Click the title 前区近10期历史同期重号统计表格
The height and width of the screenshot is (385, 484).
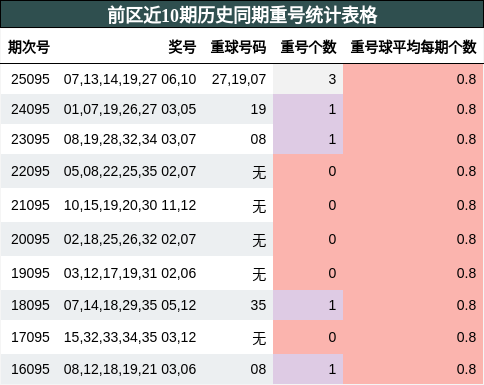[242, 15]
